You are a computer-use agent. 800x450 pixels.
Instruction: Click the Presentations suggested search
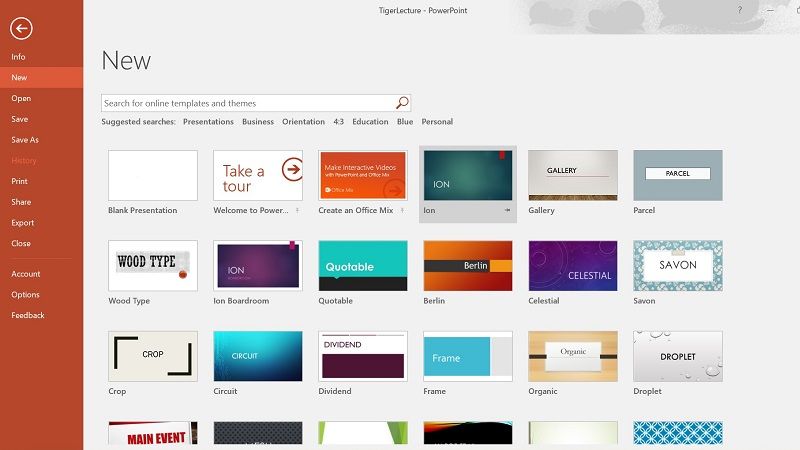207,122
